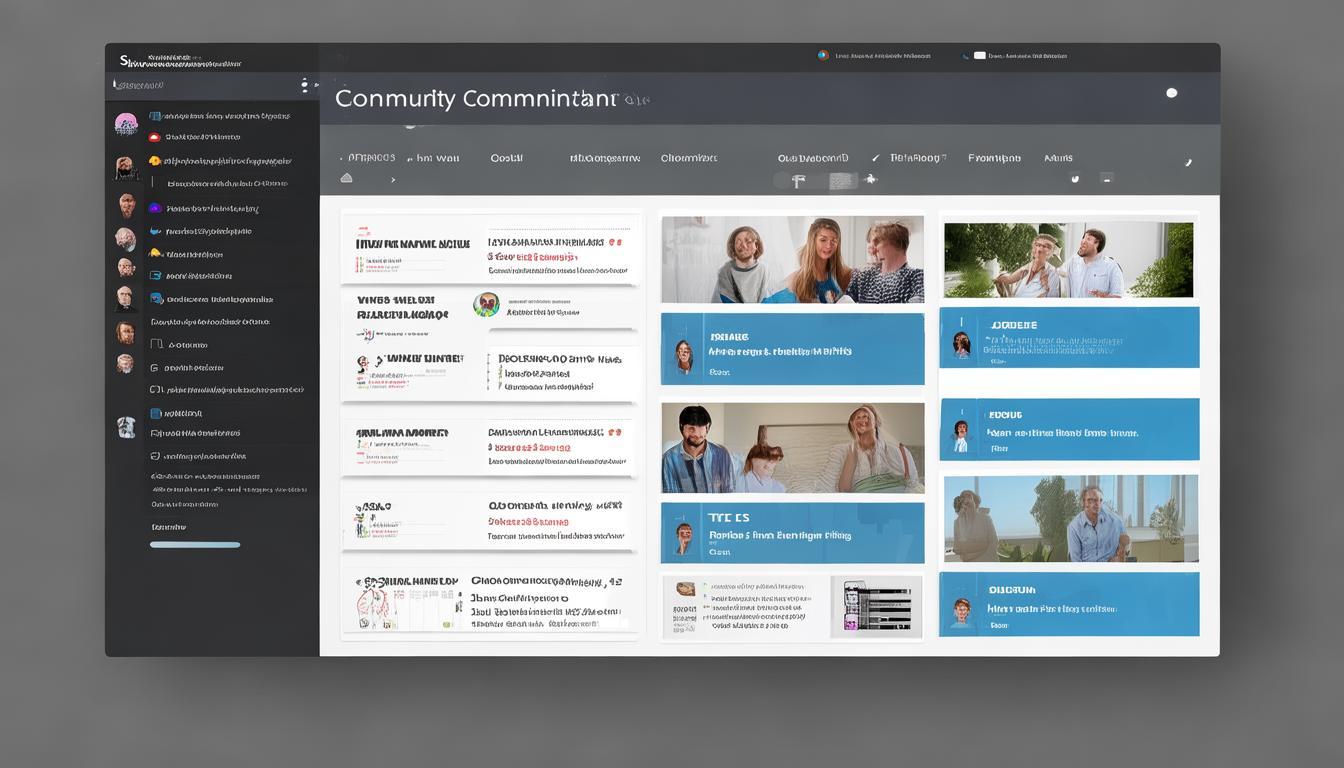Click the white circle icon in header
The width and height of the screenshot is (1344, 768).
tap(1171, 93)
